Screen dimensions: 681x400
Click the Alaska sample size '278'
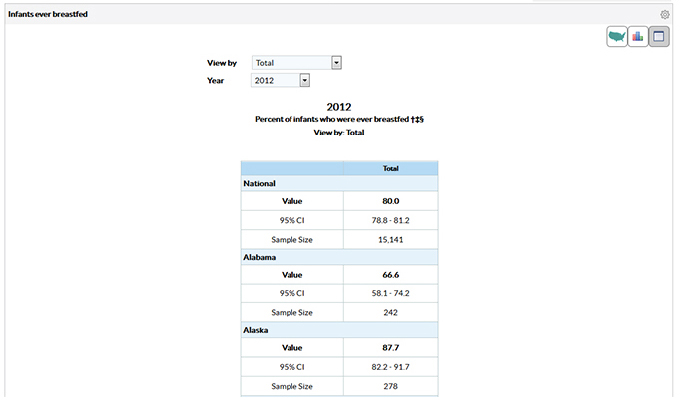point(390,387)
